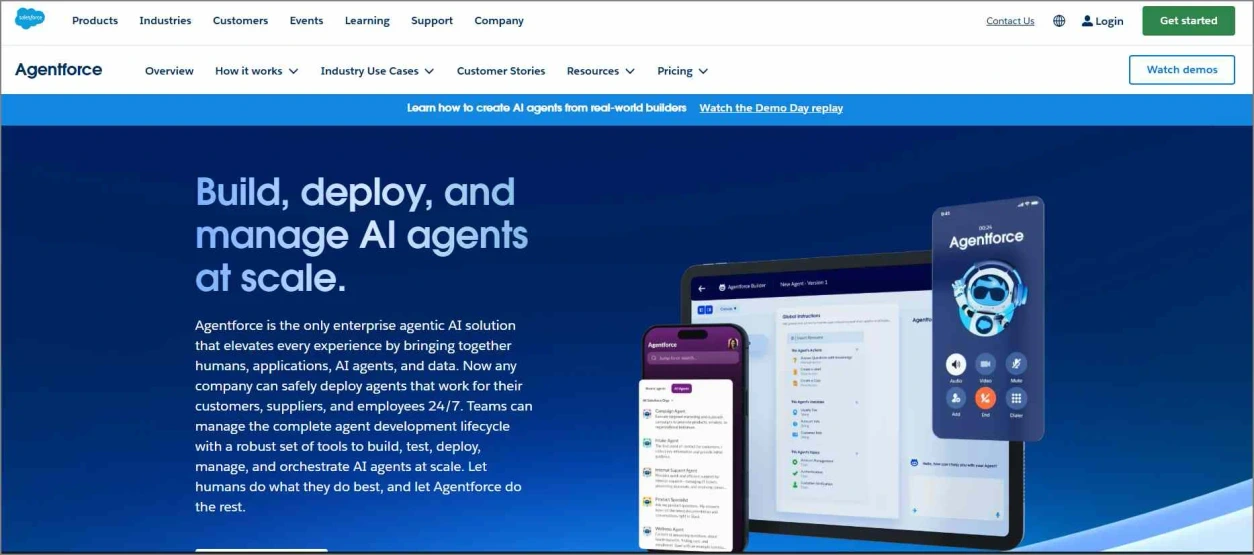Image resolution: width=1254 pixels, height=555 pixels.
Task: Expand the How it works dropdown
Action: click(x=256, y=71)
